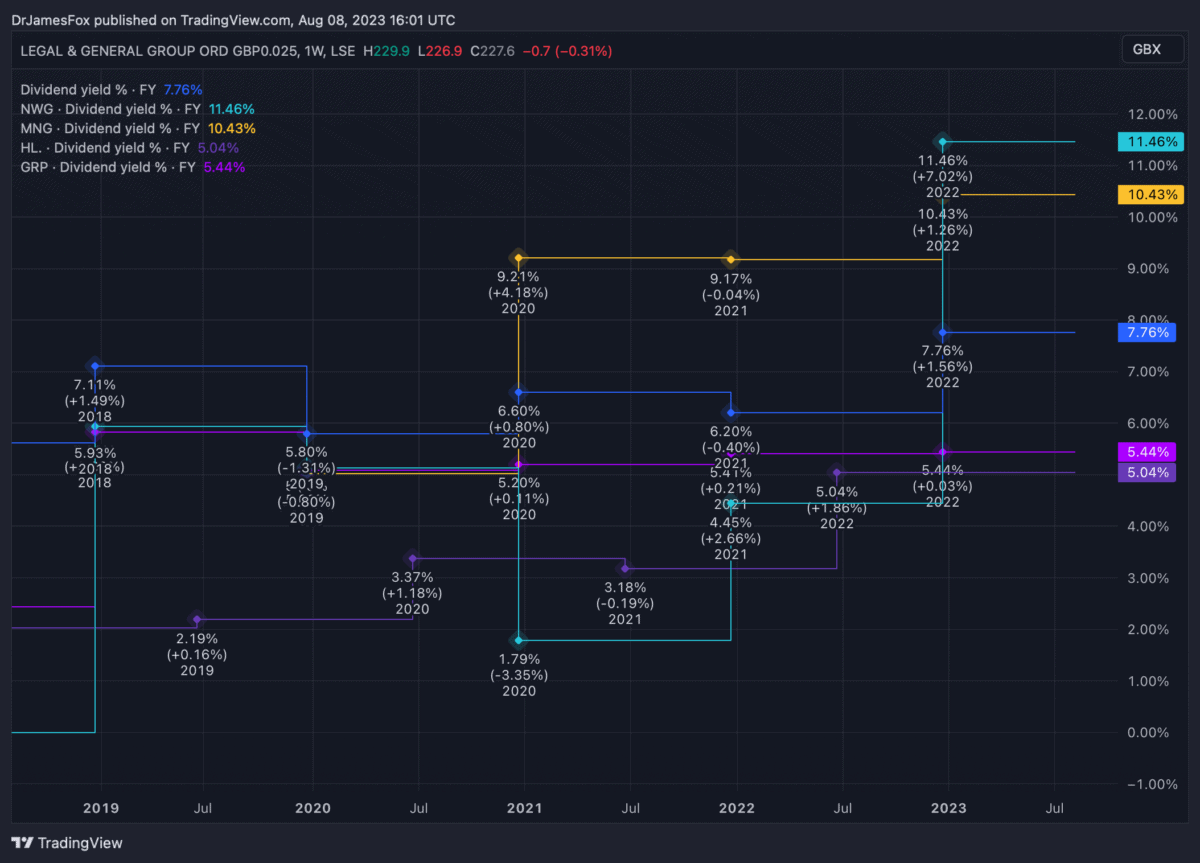Pick the yellow 9.17% 2021 marker
1200x863 pixels.
point(731,259)
